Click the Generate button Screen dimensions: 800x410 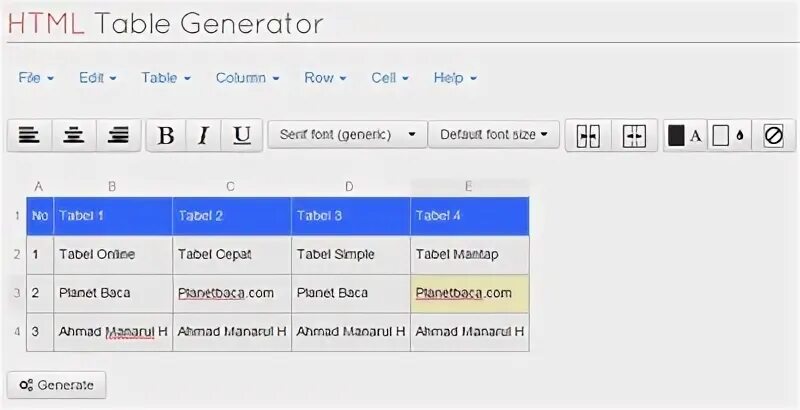(56, 385)
